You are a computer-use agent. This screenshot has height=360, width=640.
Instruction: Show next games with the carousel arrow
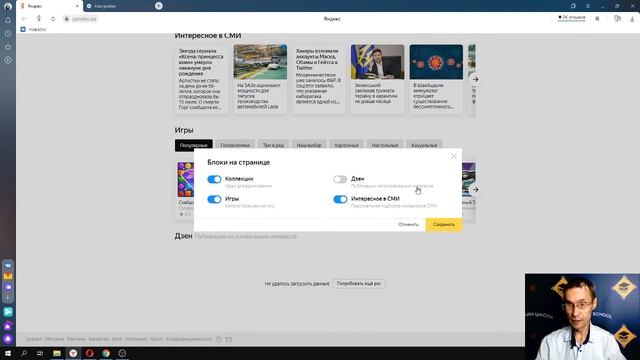point(476,189)
